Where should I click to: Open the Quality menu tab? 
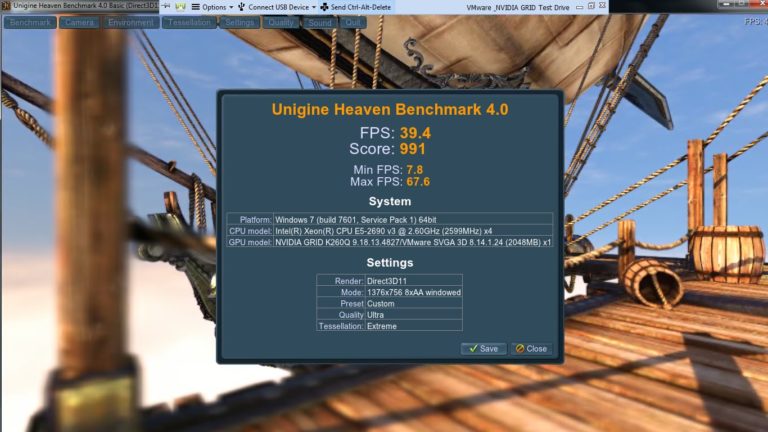click(x=281, y=23)
